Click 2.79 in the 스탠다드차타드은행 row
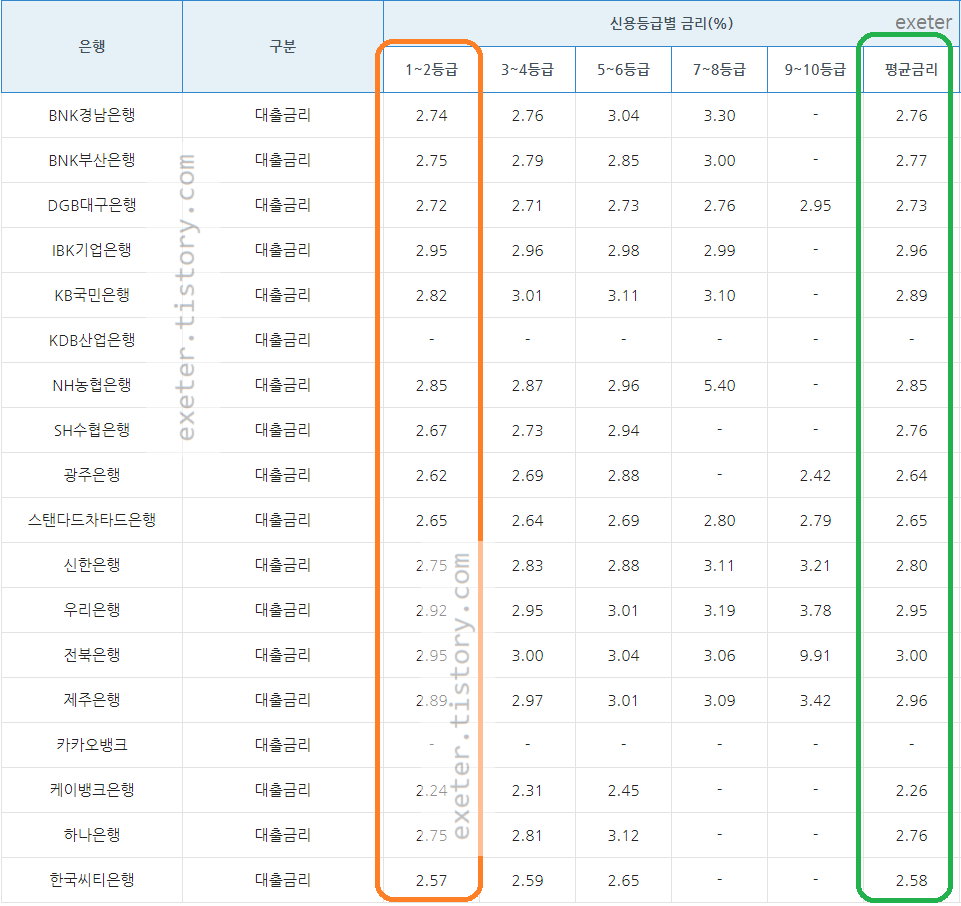961x906 pixels. (x=815, y=521)
